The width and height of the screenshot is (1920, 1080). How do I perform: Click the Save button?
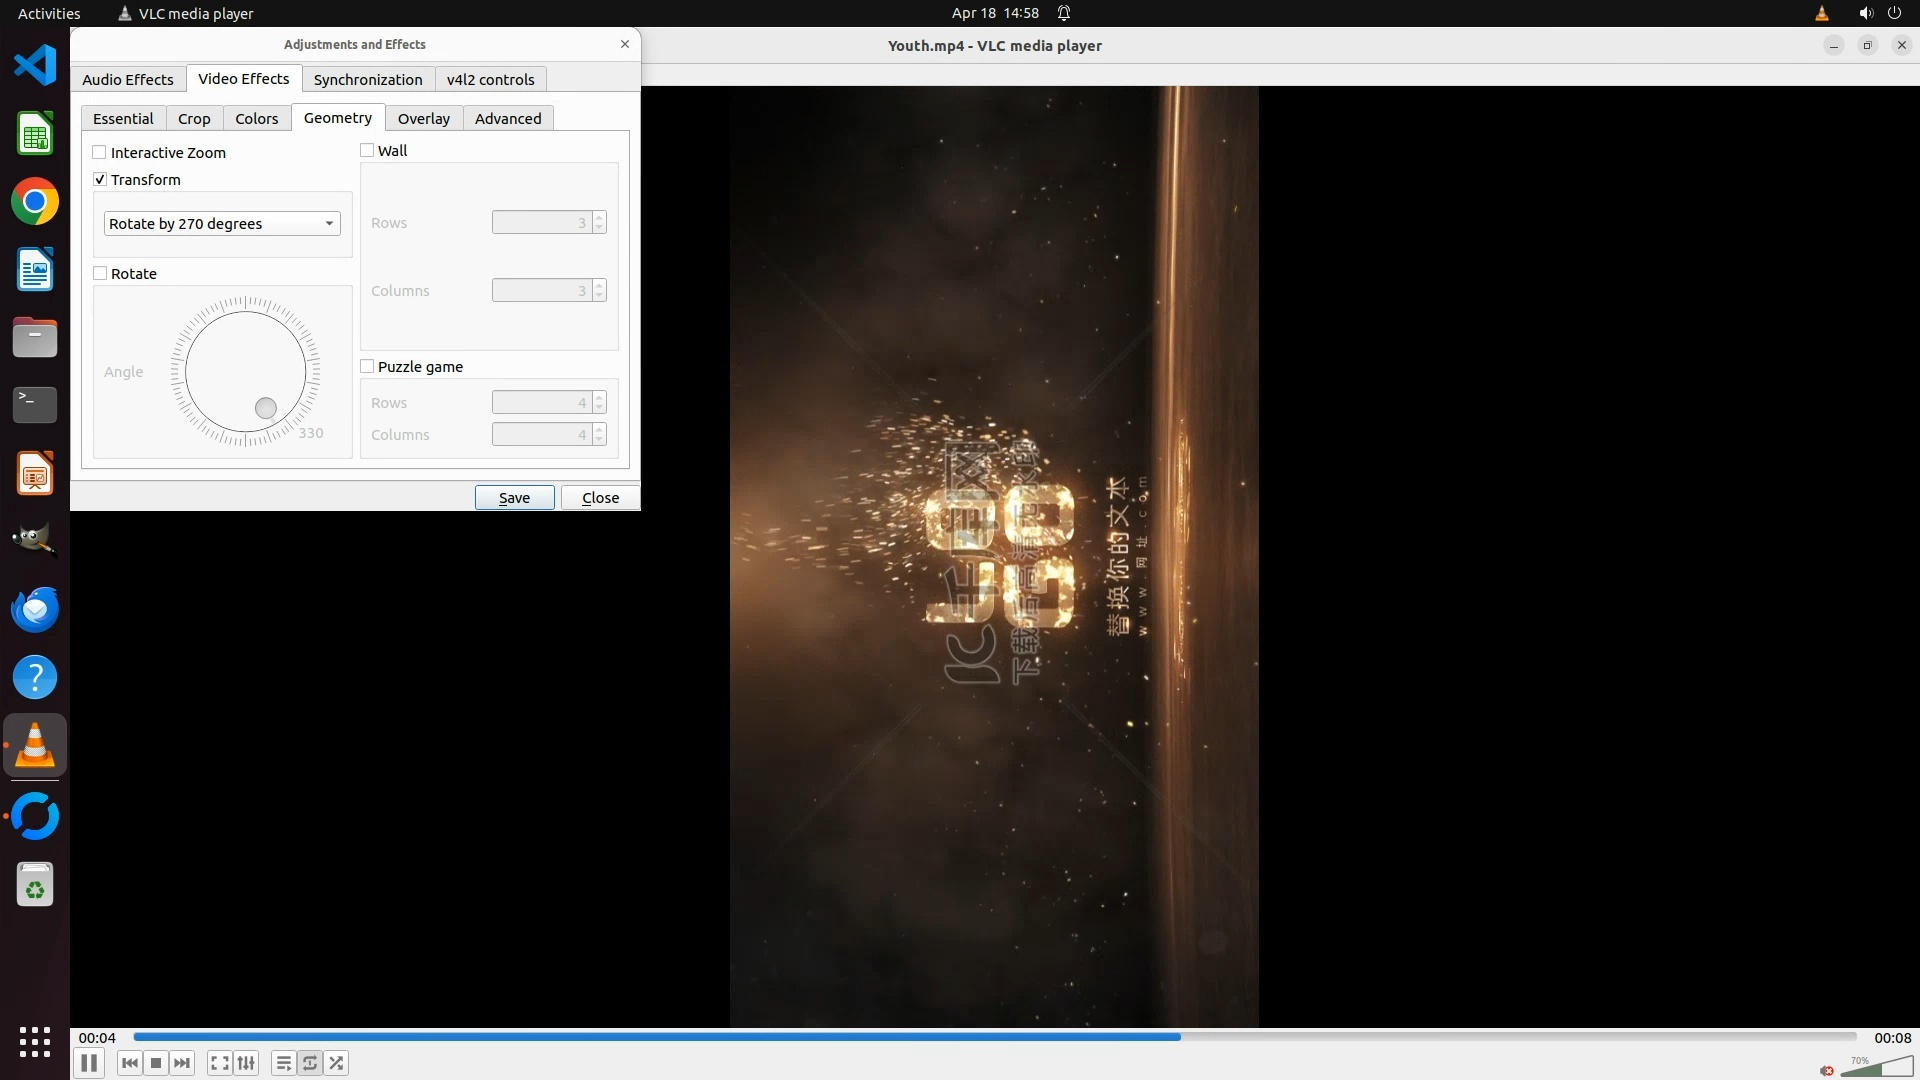tap(514, 498)
